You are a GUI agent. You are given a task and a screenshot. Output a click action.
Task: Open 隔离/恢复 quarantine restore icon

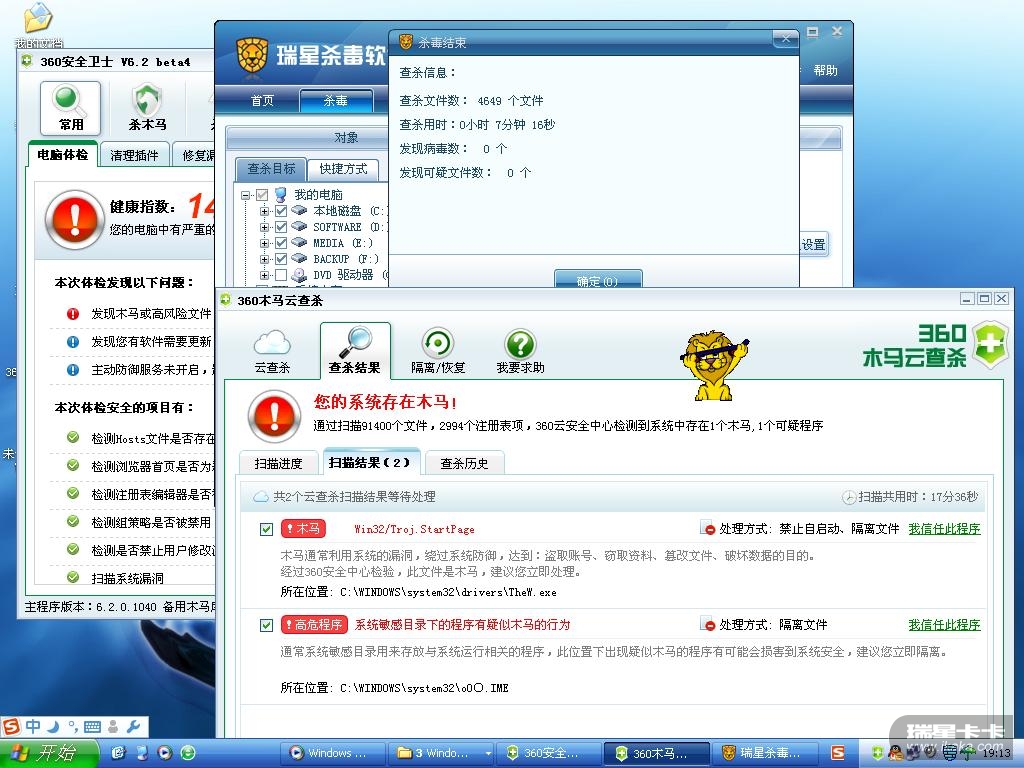coord(438,343)
